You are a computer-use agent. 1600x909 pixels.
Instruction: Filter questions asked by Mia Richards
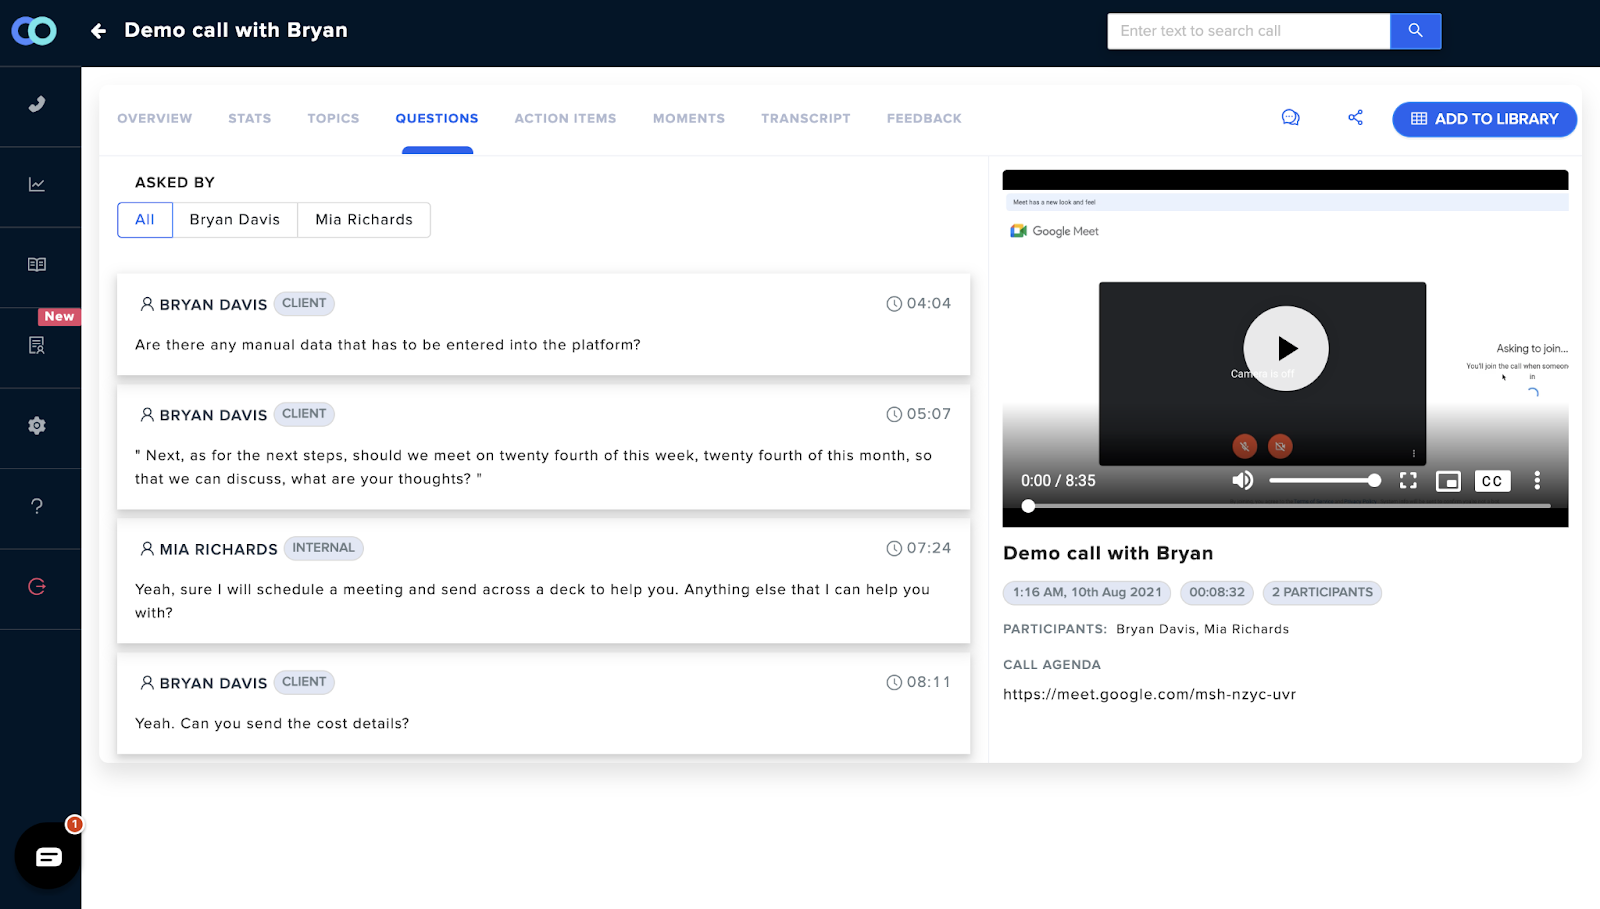click(x=364, y=220)
